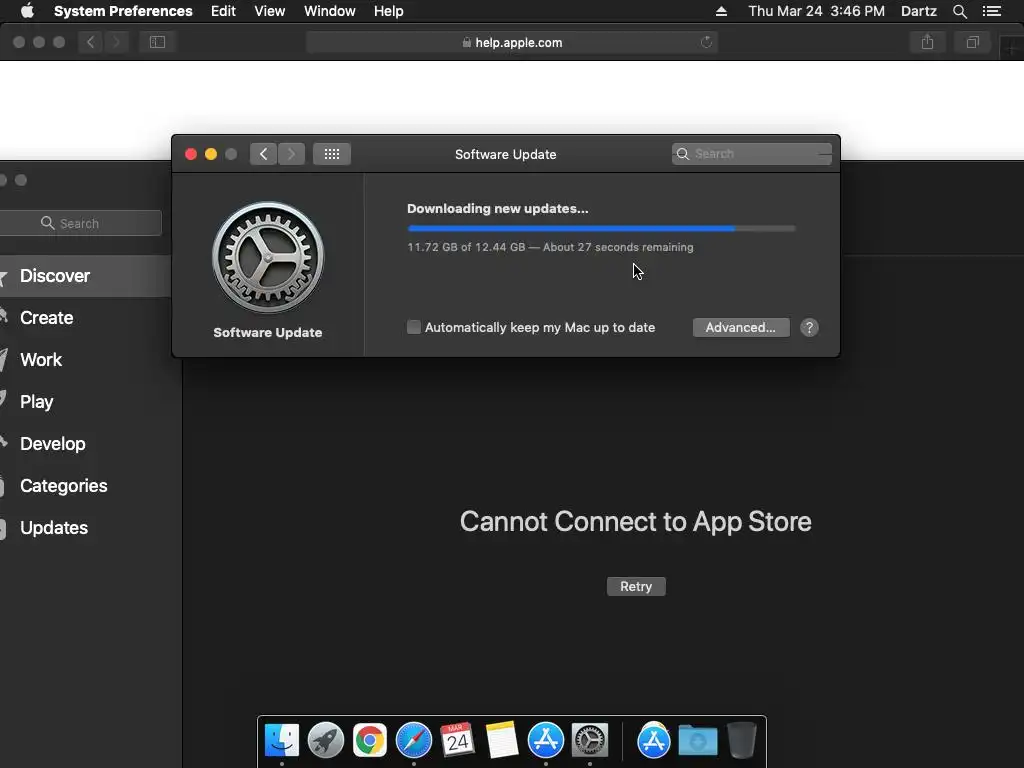The image size is (1024, 768).
Task: Click the Software Update search field
Action: 752,154
